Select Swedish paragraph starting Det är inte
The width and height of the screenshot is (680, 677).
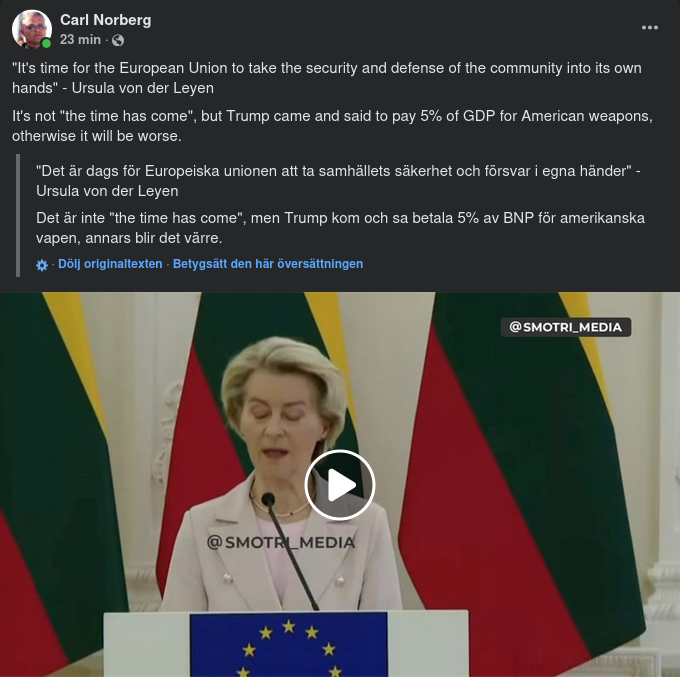[340, 228]
